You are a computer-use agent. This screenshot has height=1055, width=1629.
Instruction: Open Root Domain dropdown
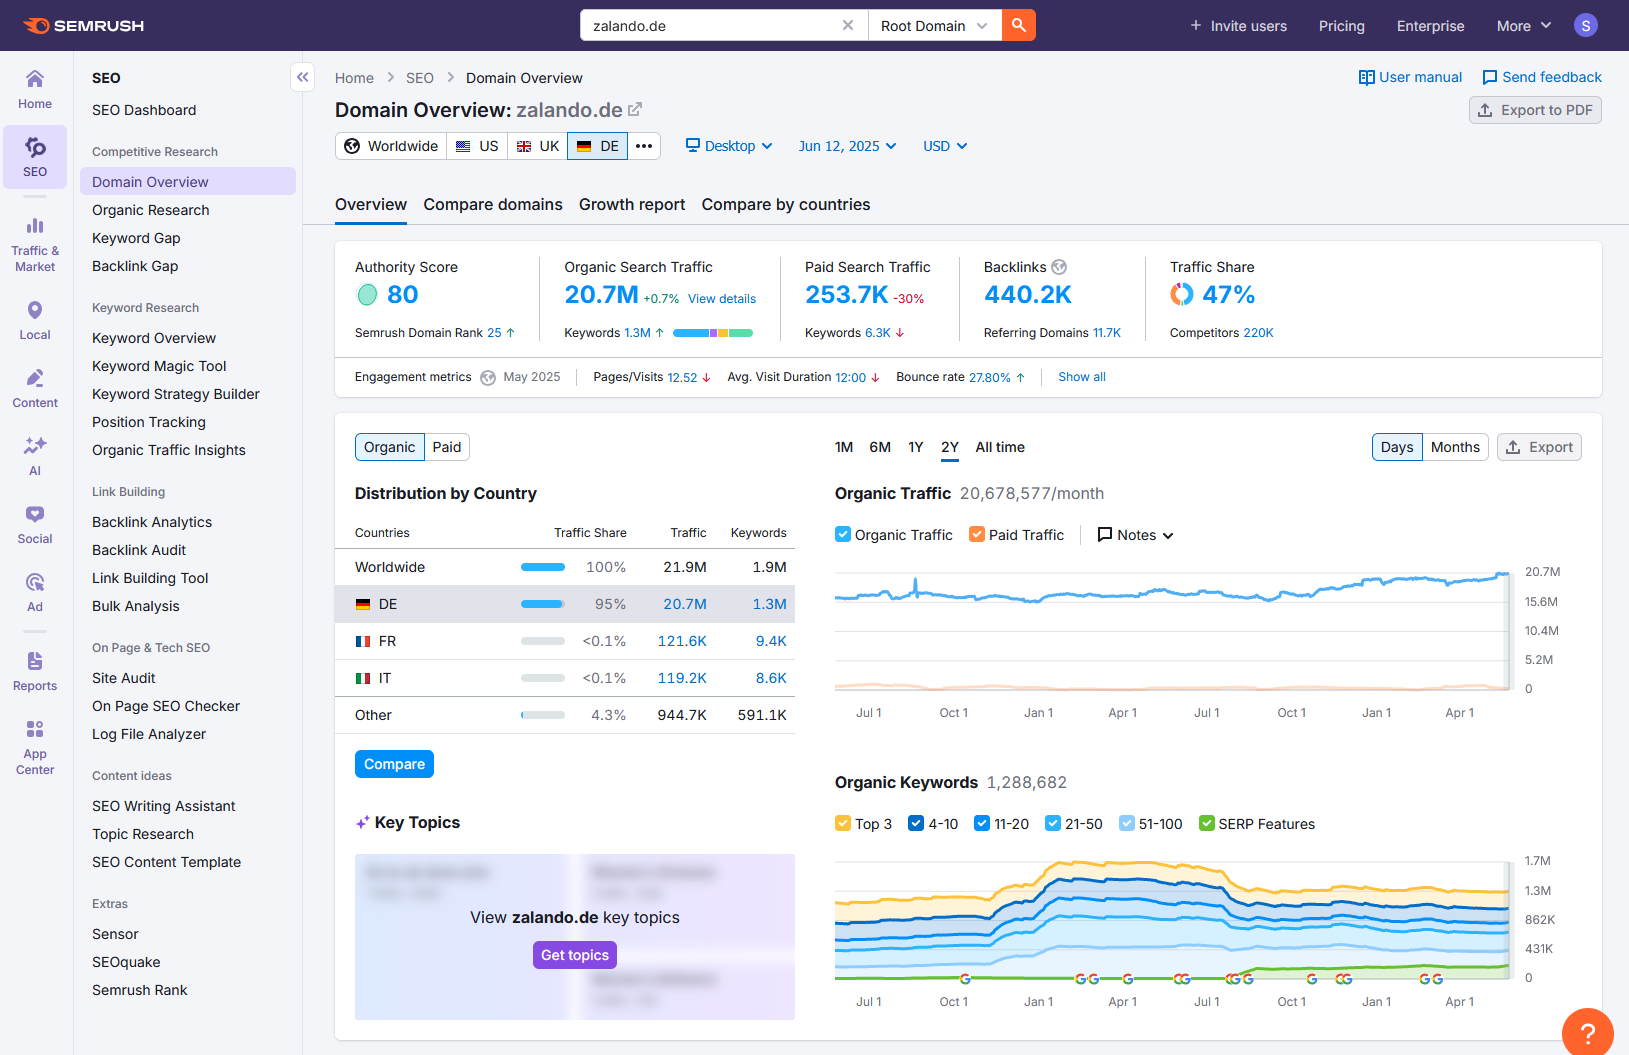pos(934,25)
